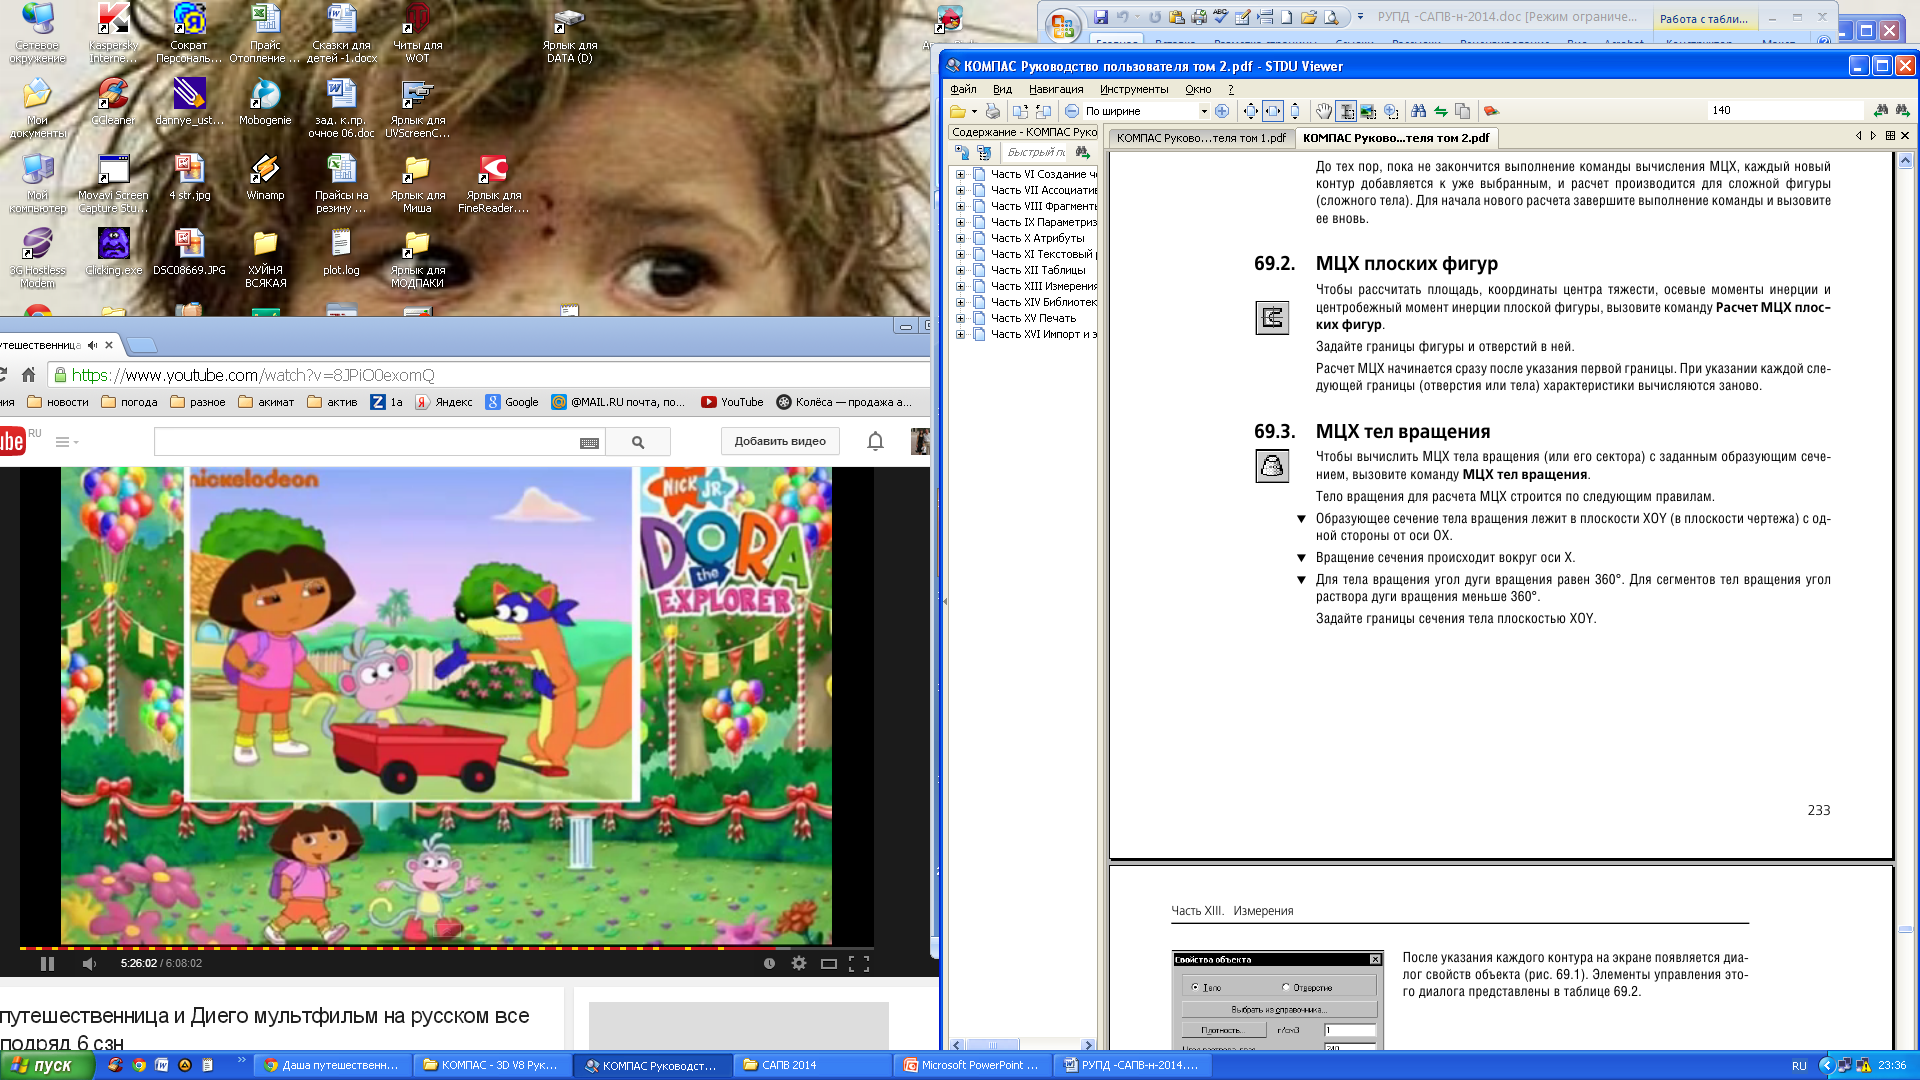Open the Mobogenie desktop shortcut

[265, 102]
